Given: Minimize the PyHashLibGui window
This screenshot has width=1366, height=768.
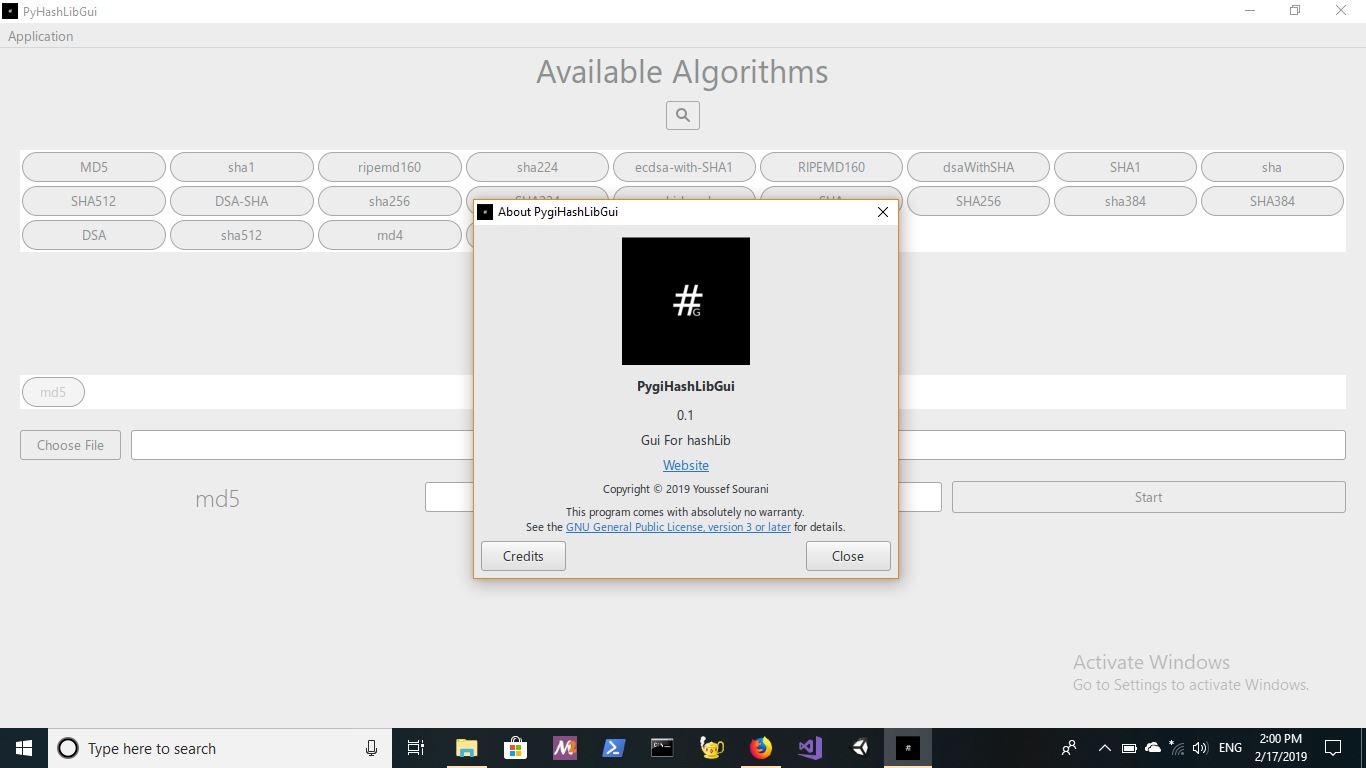Looking at the screenshot, I should pos(1250,11).
